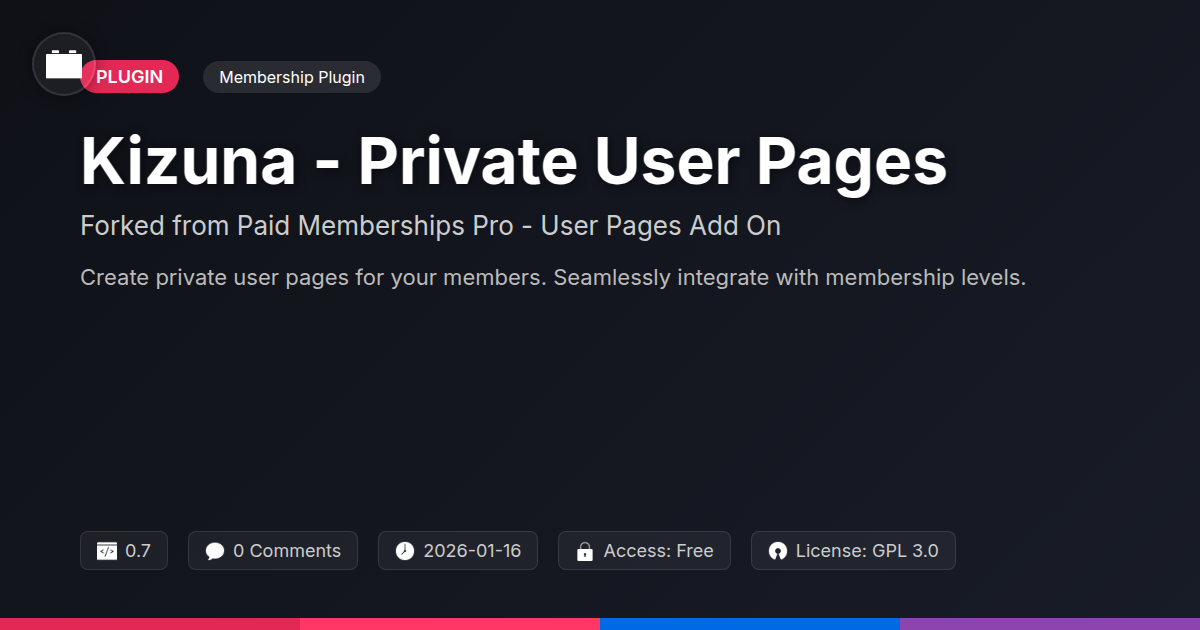
Task: Click the forked from Paid Memberships Pro subtitle
Action: point(430,226)
